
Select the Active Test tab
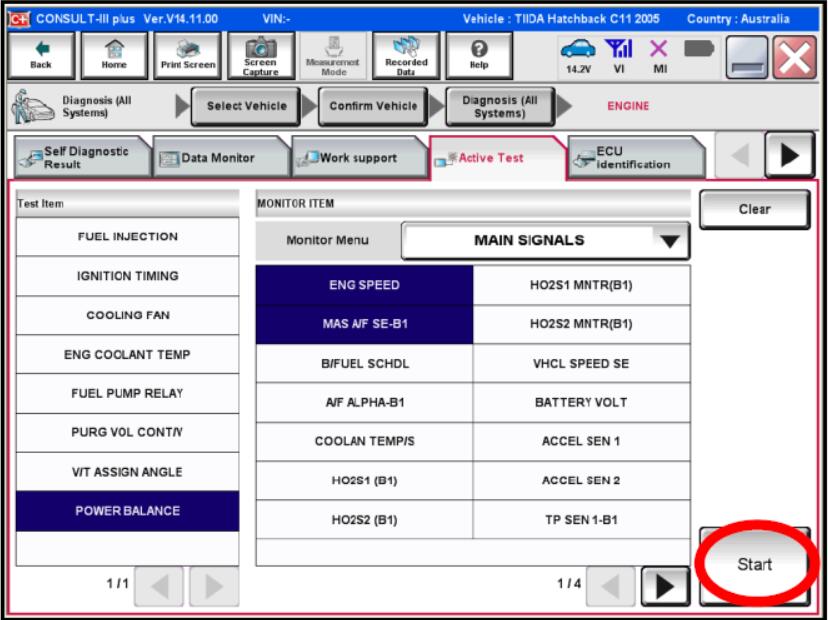(x=498, y=157)
